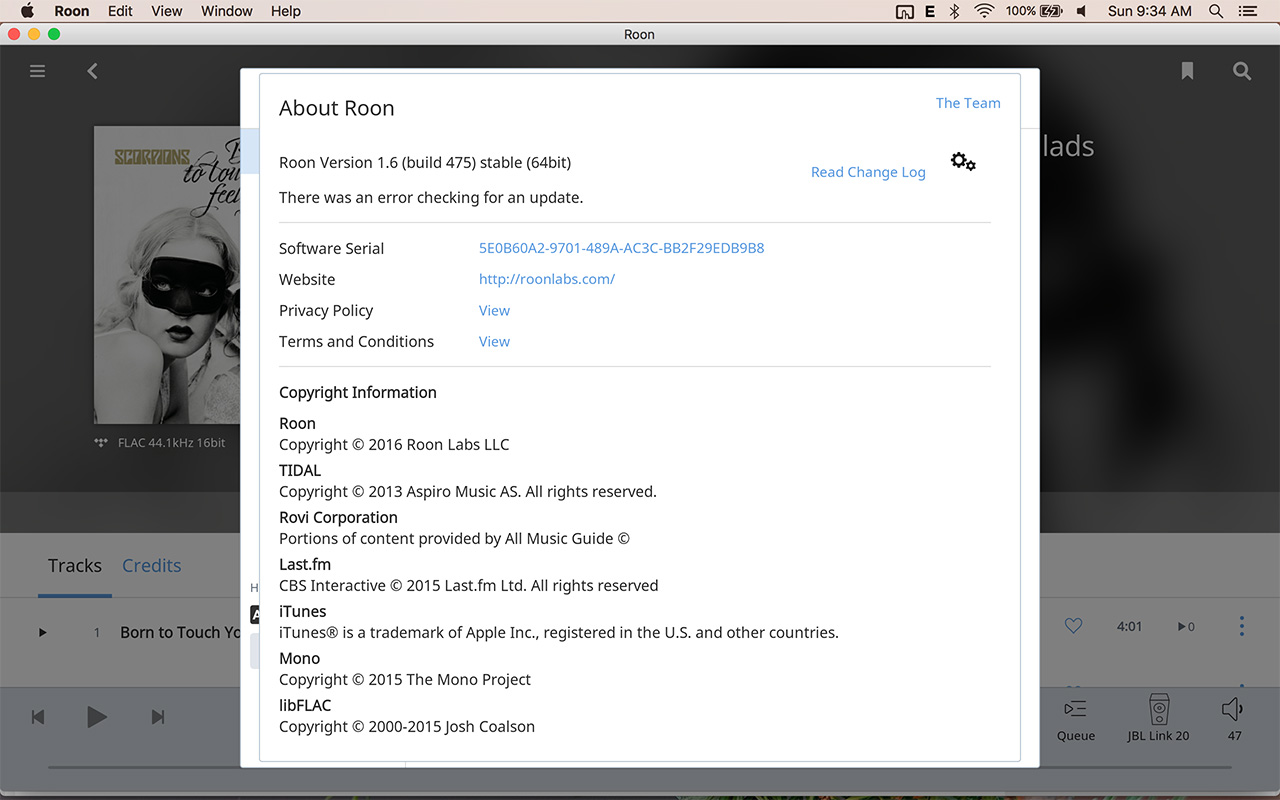The height and width of the screenshot is (800, 1280).
Task: Open the roonlabs.com website link
Action: coord(546,279)
